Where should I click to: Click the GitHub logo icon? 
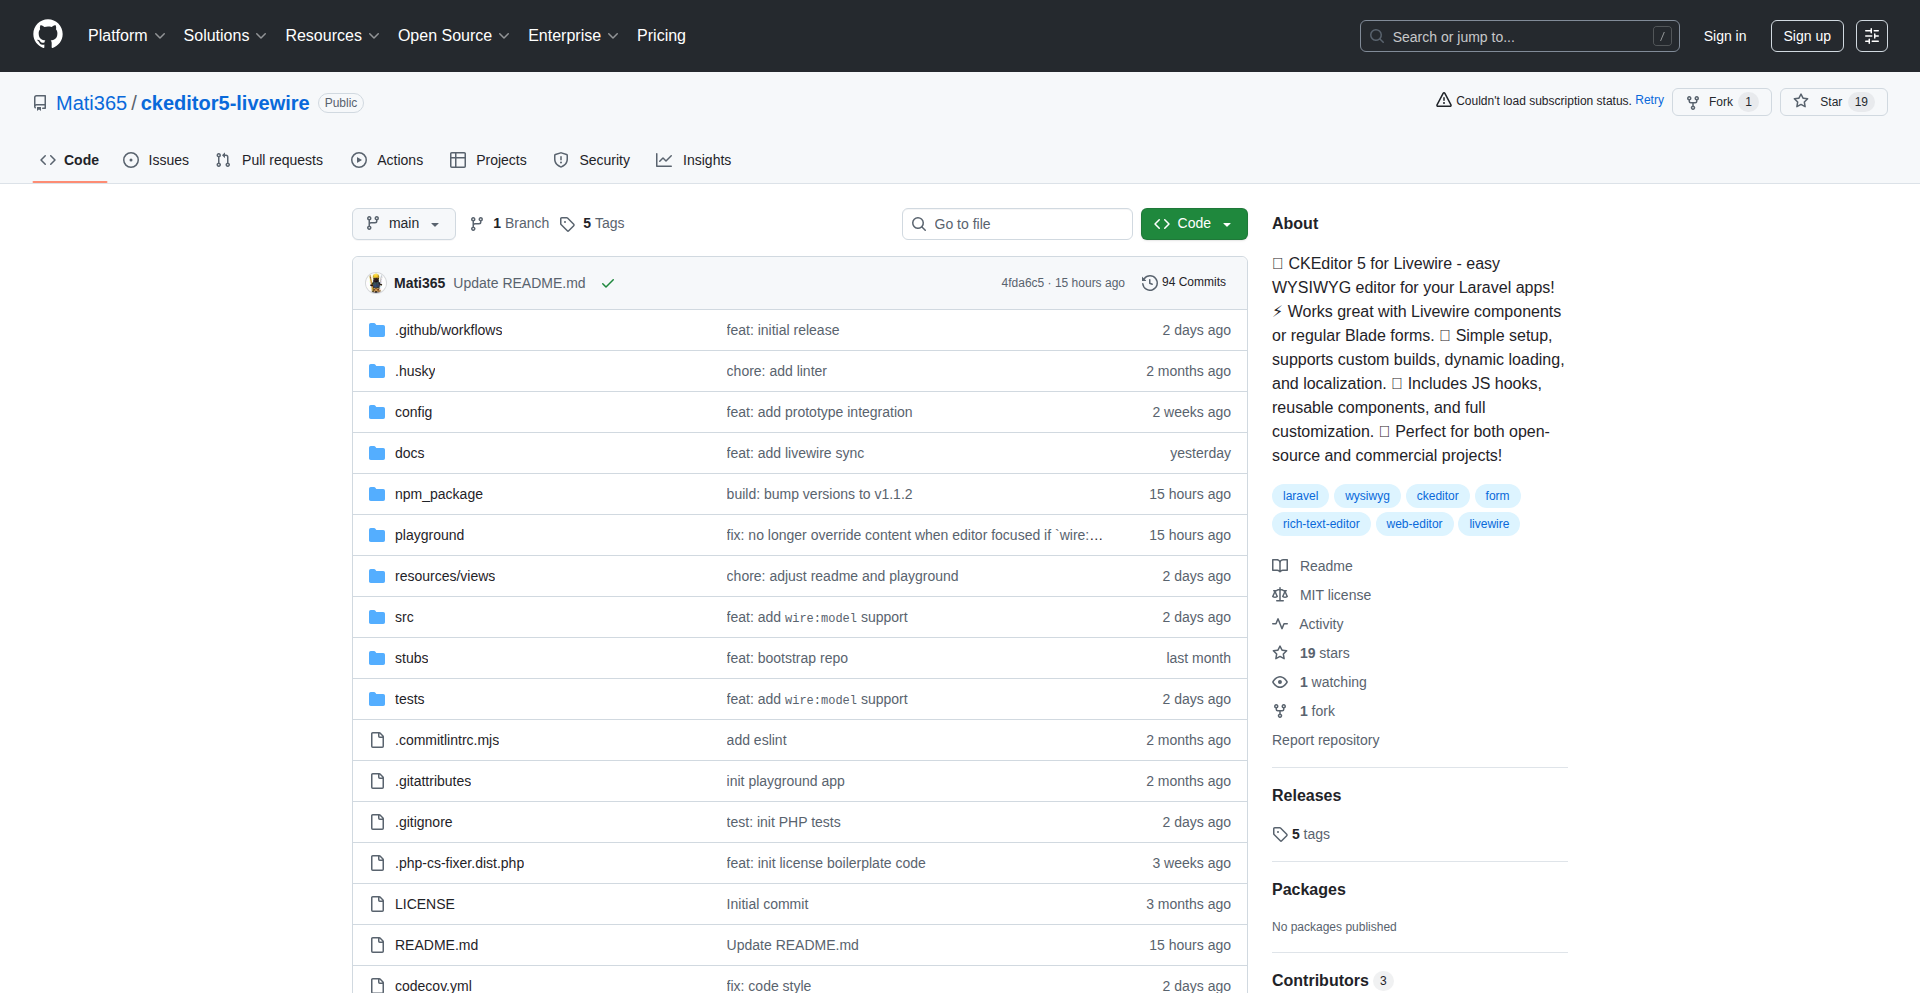[x=48, y=35]
